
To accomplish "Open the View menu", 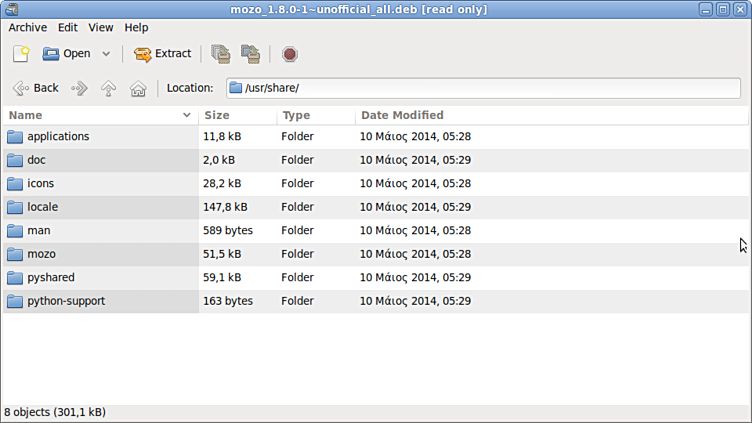I will [100, 28].
